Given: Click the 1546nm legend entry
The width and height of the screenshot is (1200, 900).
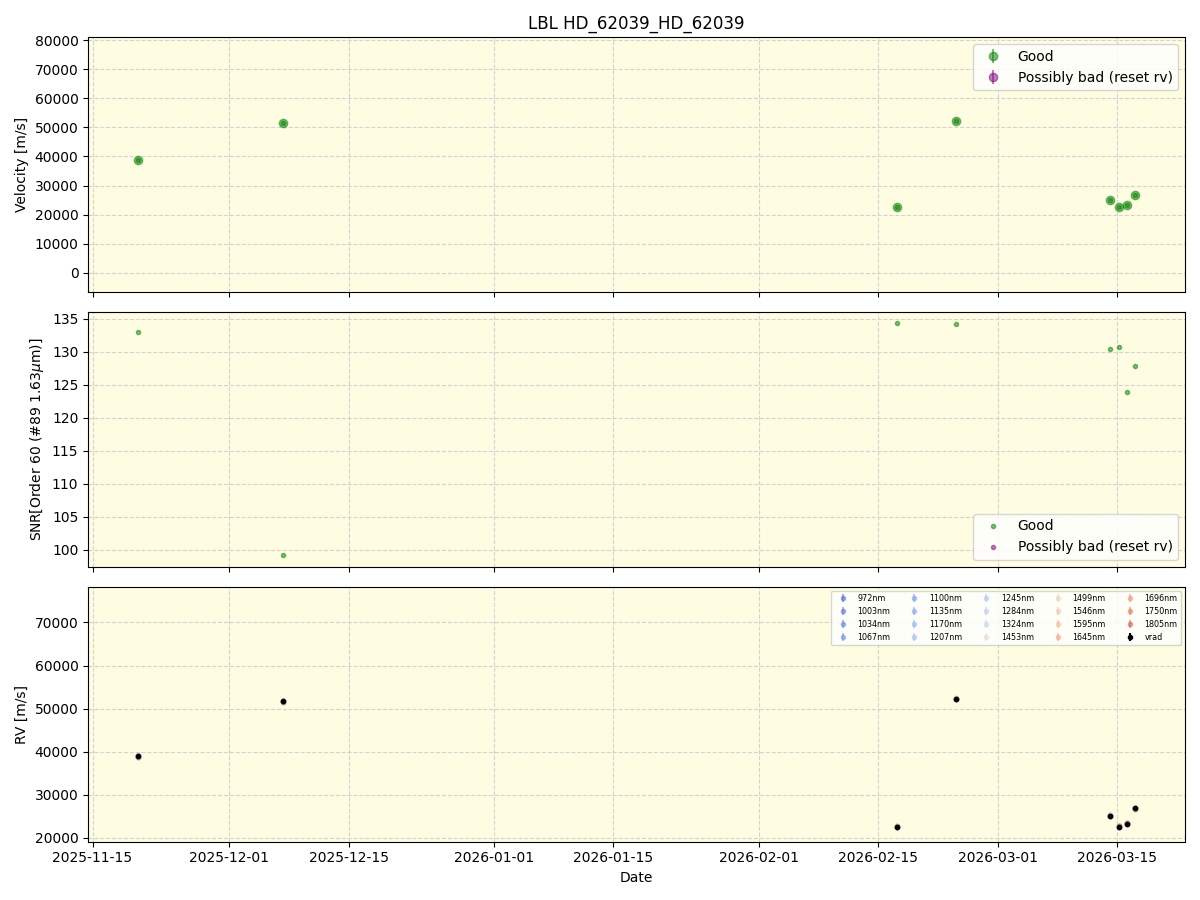Looking at the screenshot, I should pos(1080,611).
